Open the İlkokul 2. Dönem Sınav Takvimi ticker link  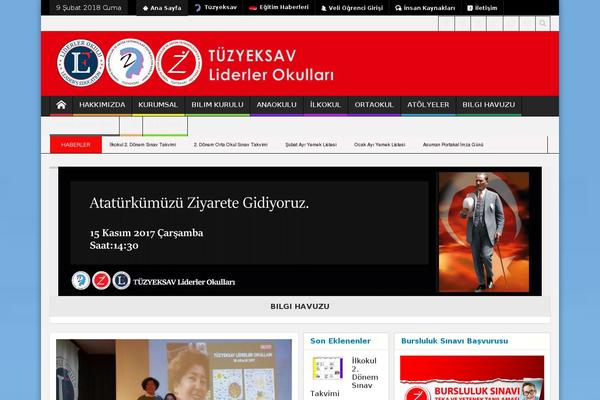pyautogui.click(x=143, y=145)
